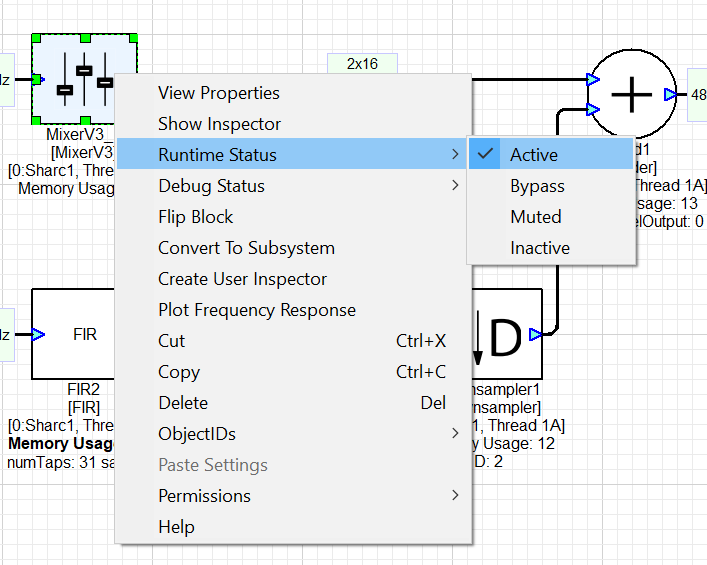Set runtime status to Inactive
Image resolution: width=707 pixels, height=565 pixels.
(x=551, y=248)
